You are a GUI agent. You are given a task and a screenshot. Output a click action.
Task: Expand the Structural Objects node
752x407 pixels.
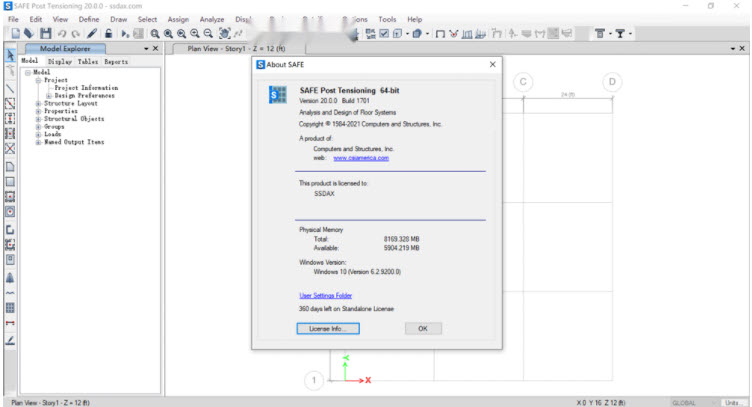pos(38,119)
